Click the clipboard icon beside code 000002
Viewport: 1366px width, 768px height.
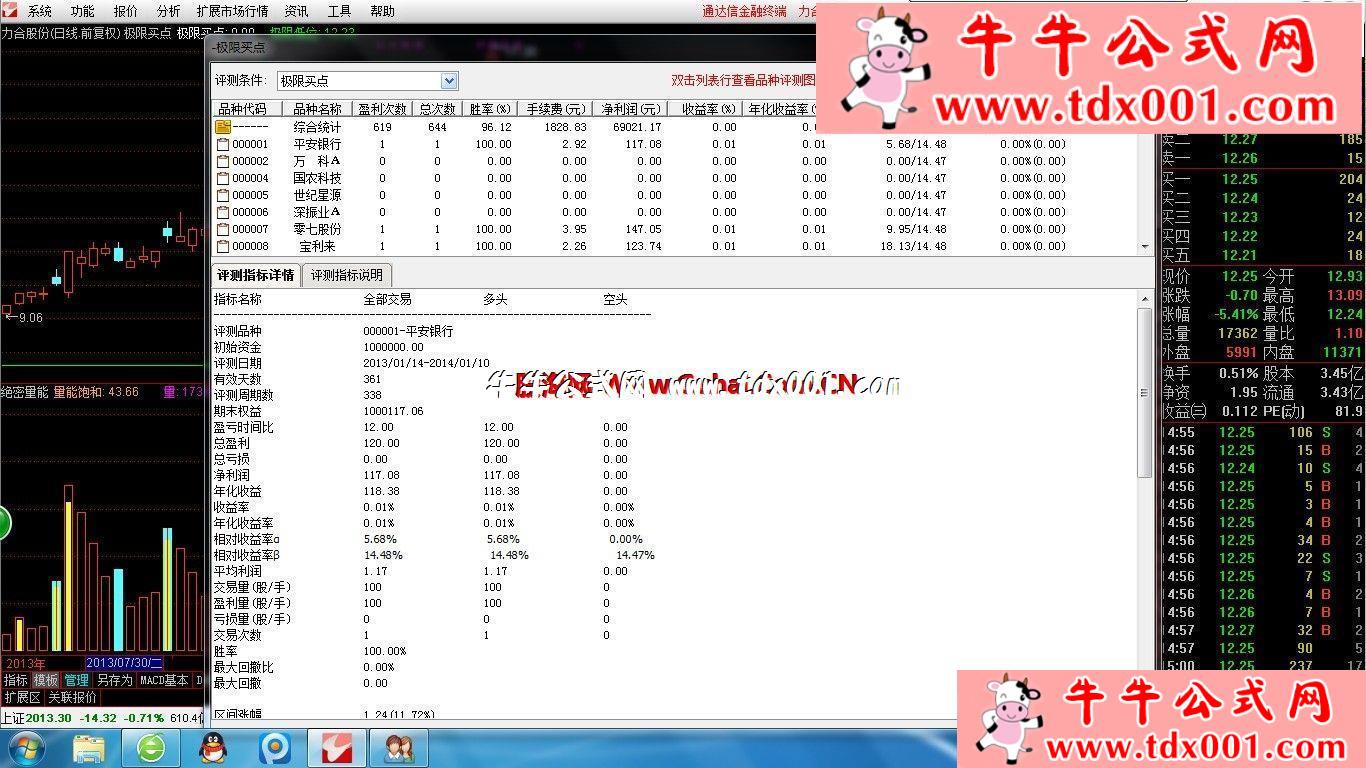(x=223, y=161)
